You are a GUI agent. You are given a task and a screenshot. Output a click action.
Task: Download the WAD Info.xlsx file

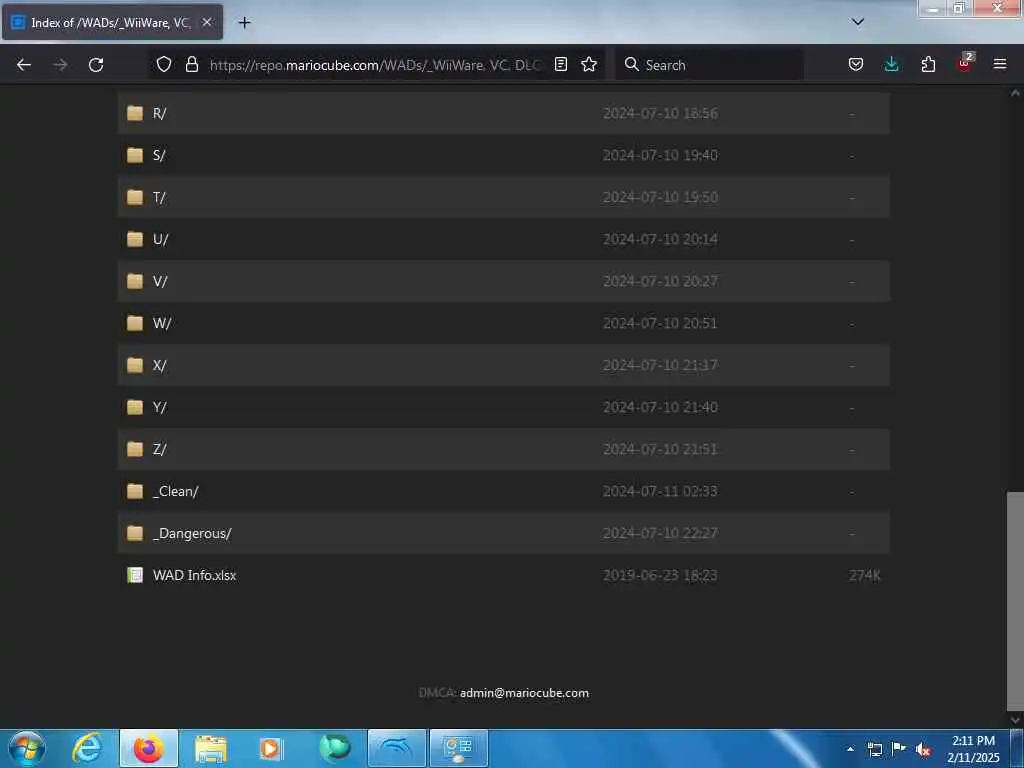[x=195, y=575]
